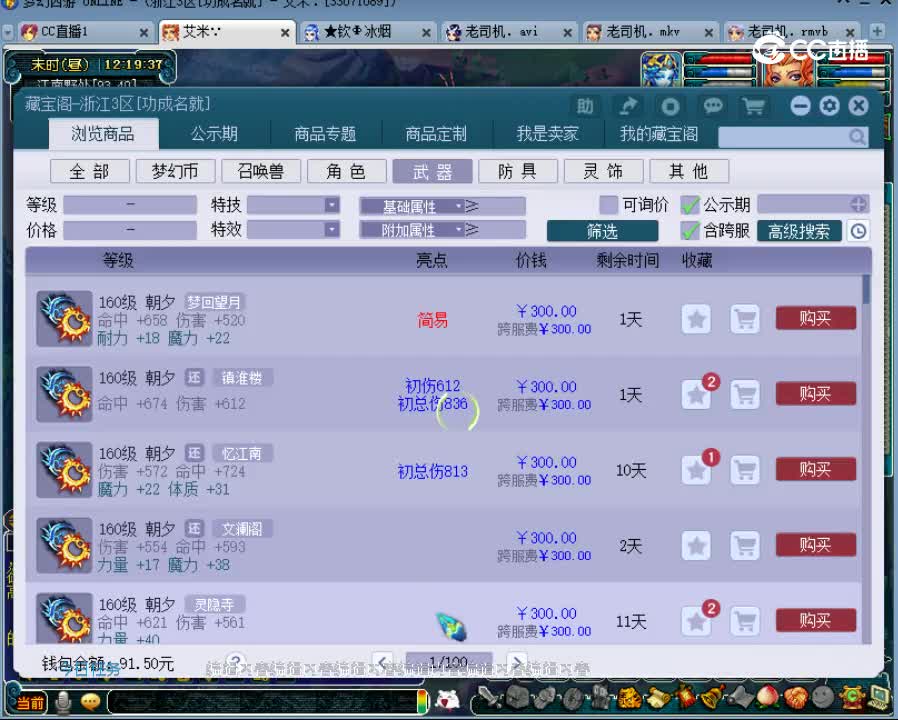This screenshot has width=898, height=720.
Task: Select the 全部 category button
Action: click(x=89, y=171)
